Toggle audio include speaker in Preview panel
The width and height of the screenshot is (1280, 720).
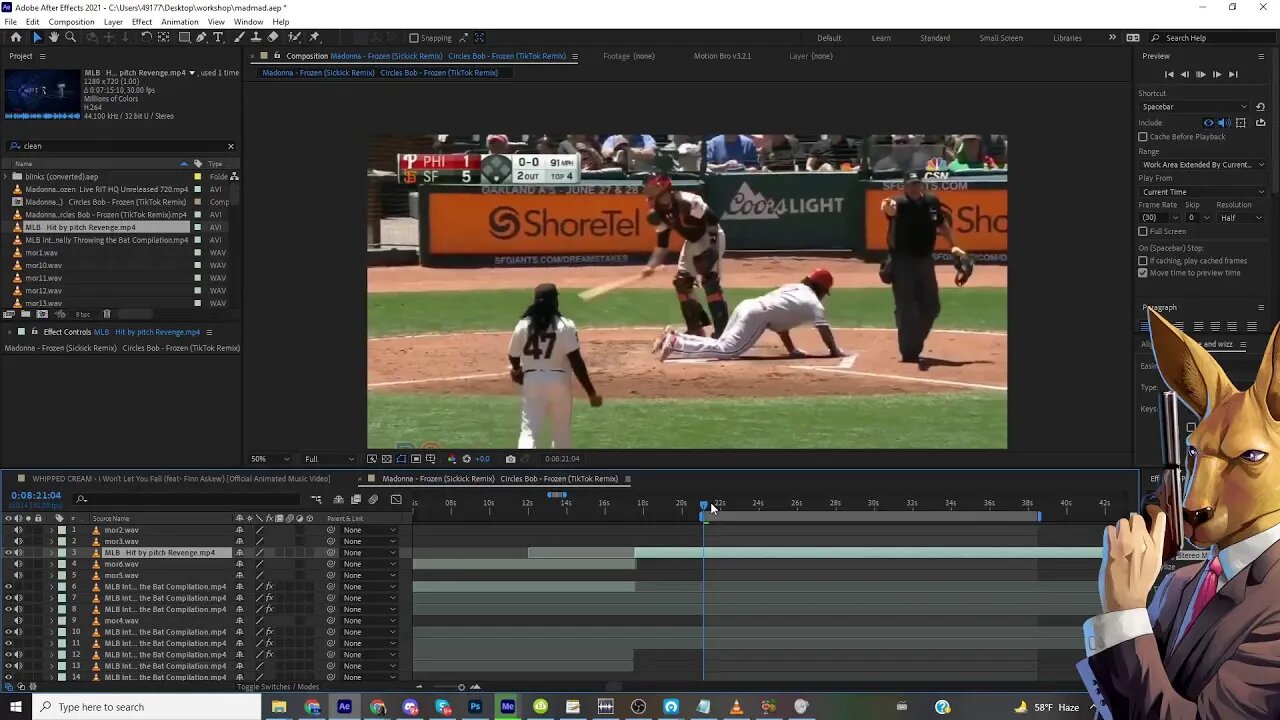[x=1224, y=123]
